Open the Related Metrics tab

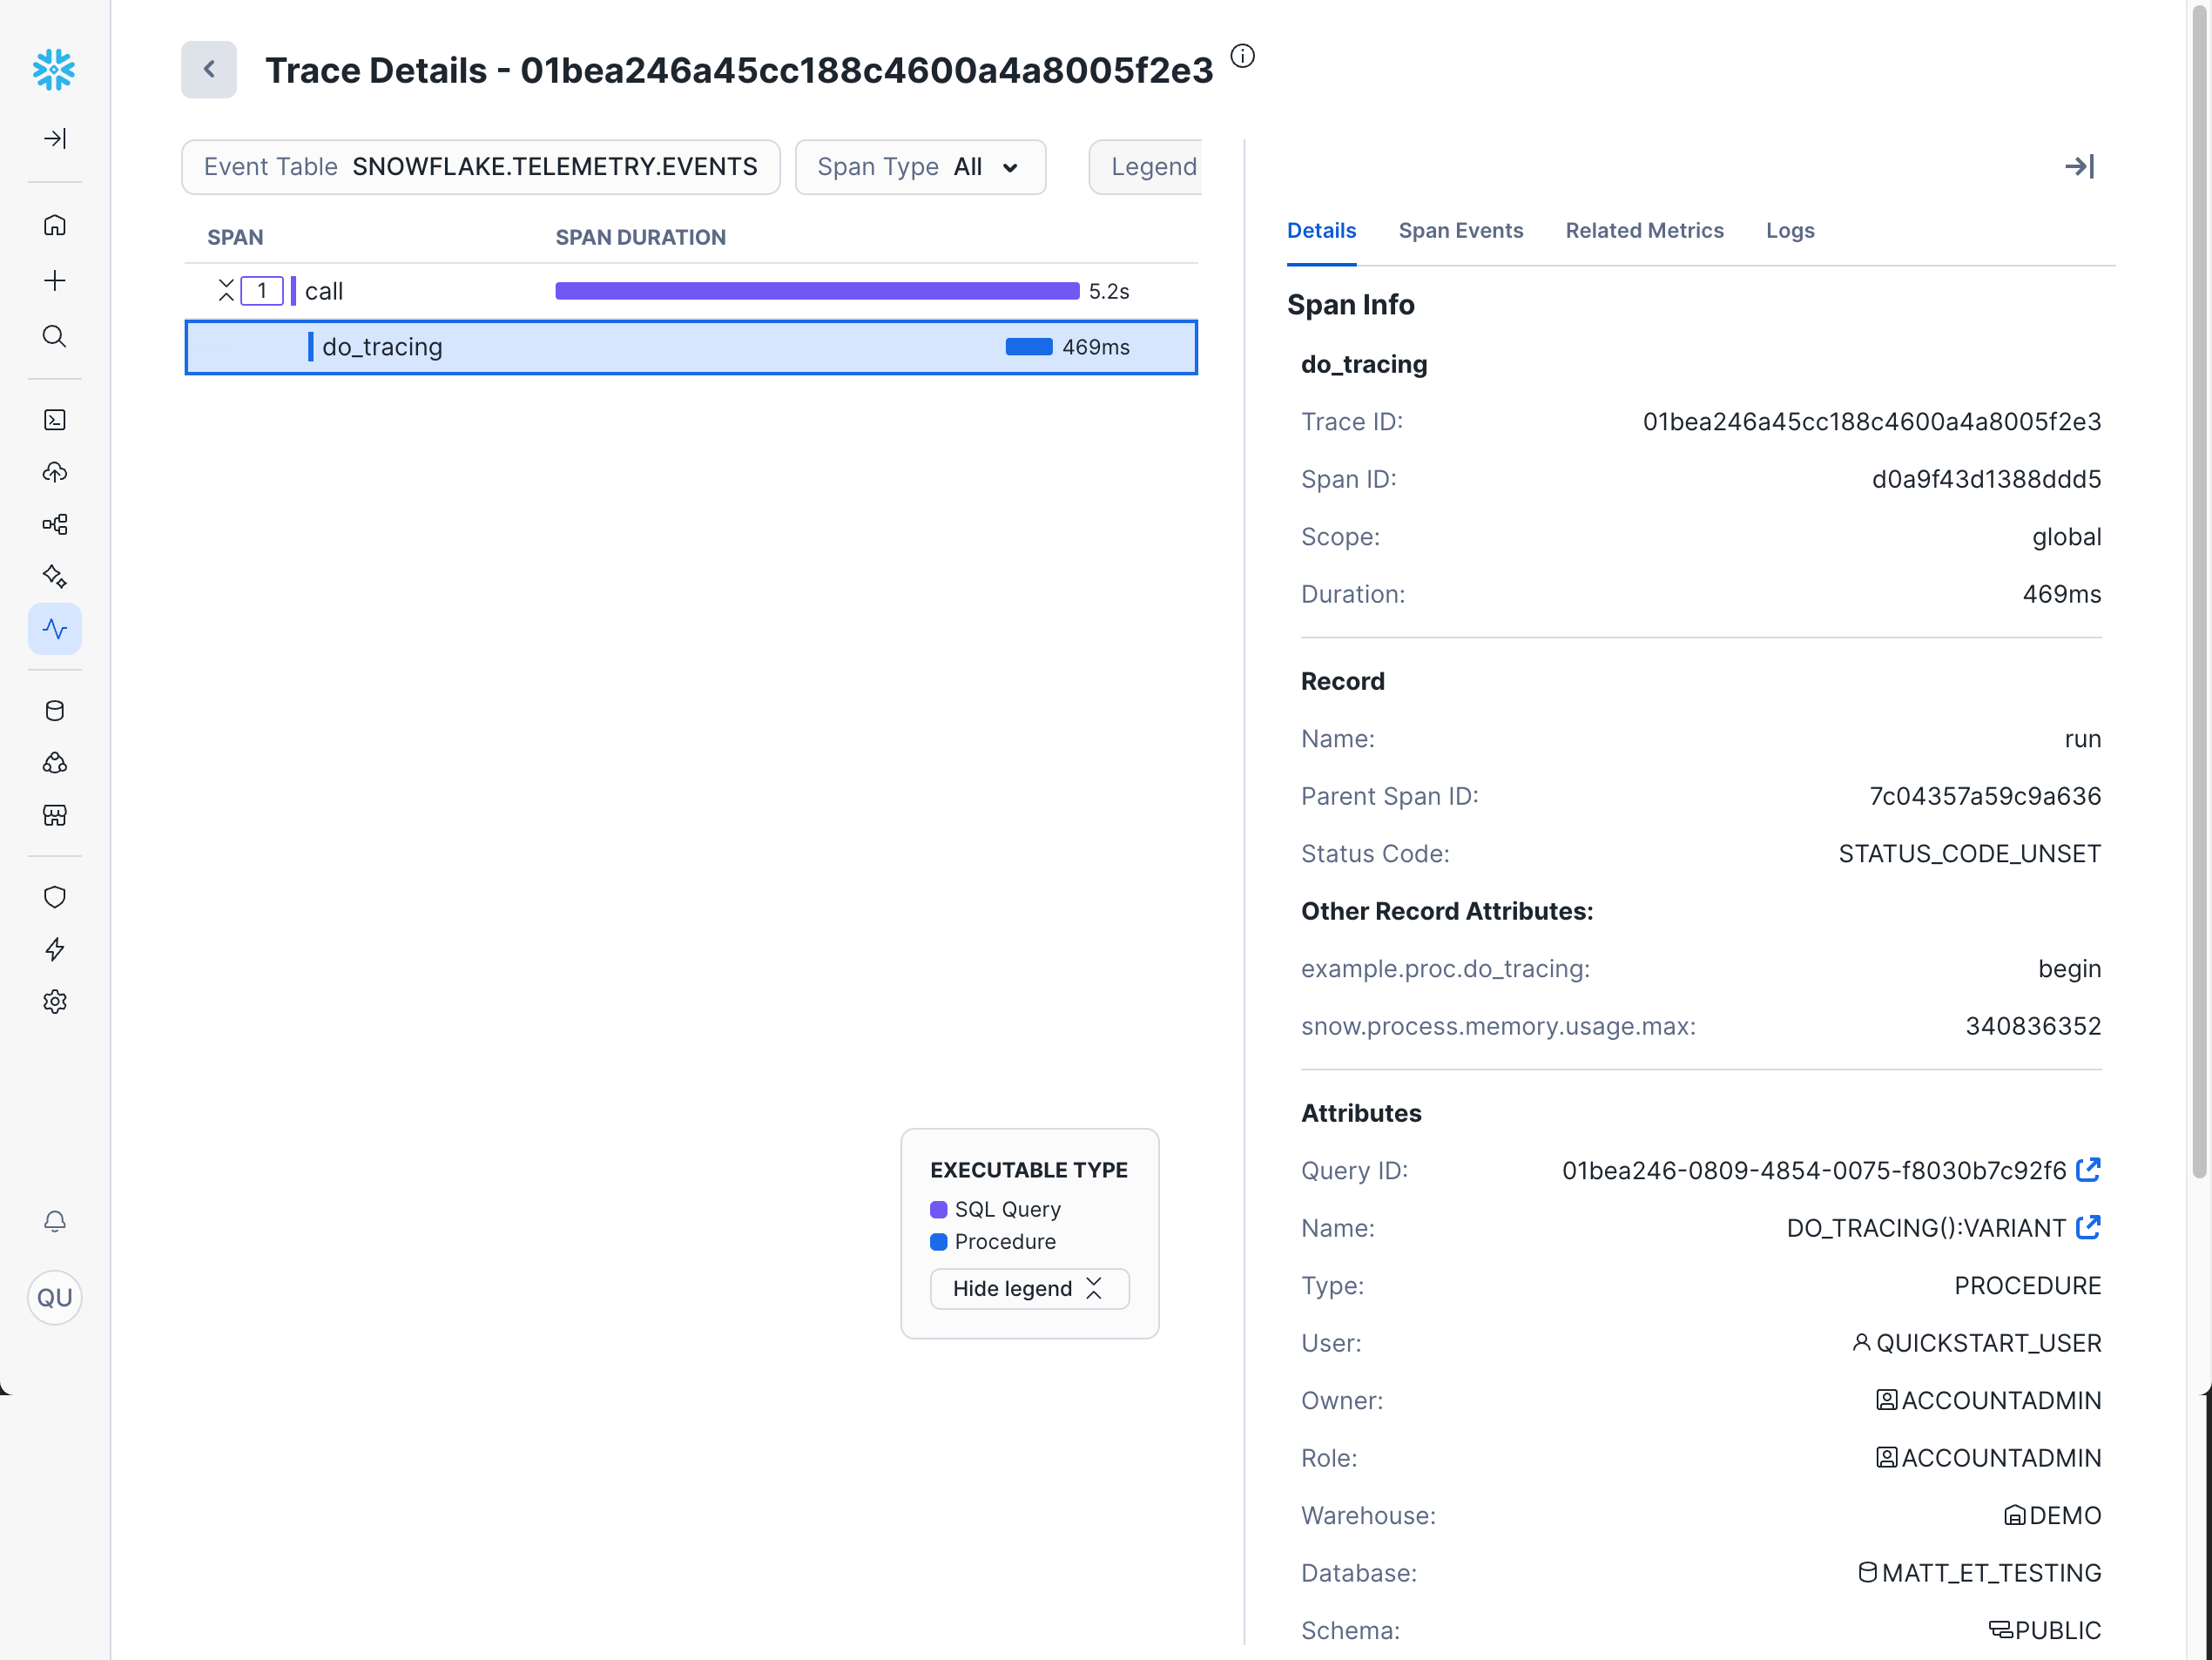1644,231
